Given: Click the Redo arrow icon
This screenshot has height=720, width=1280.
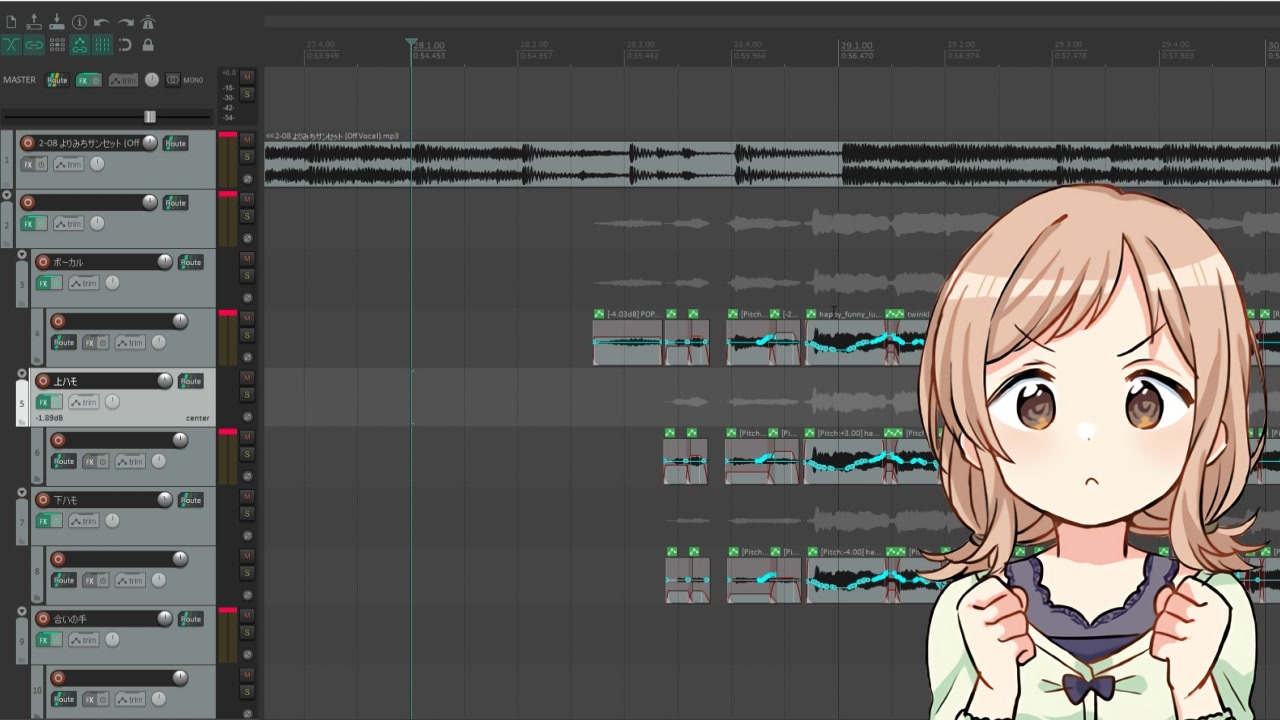Looking at the screenshot, I should point(125,21).
